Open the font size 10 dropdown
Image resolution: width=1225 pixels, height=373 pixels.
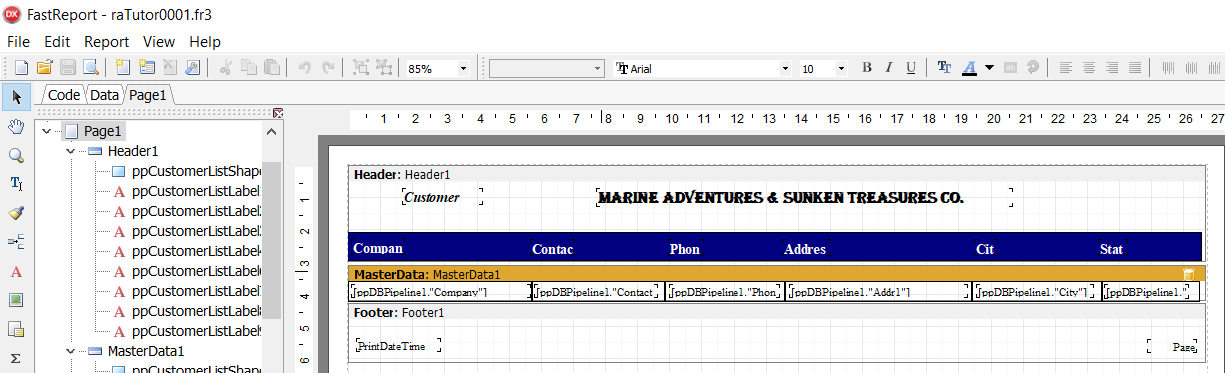(841, 69)
